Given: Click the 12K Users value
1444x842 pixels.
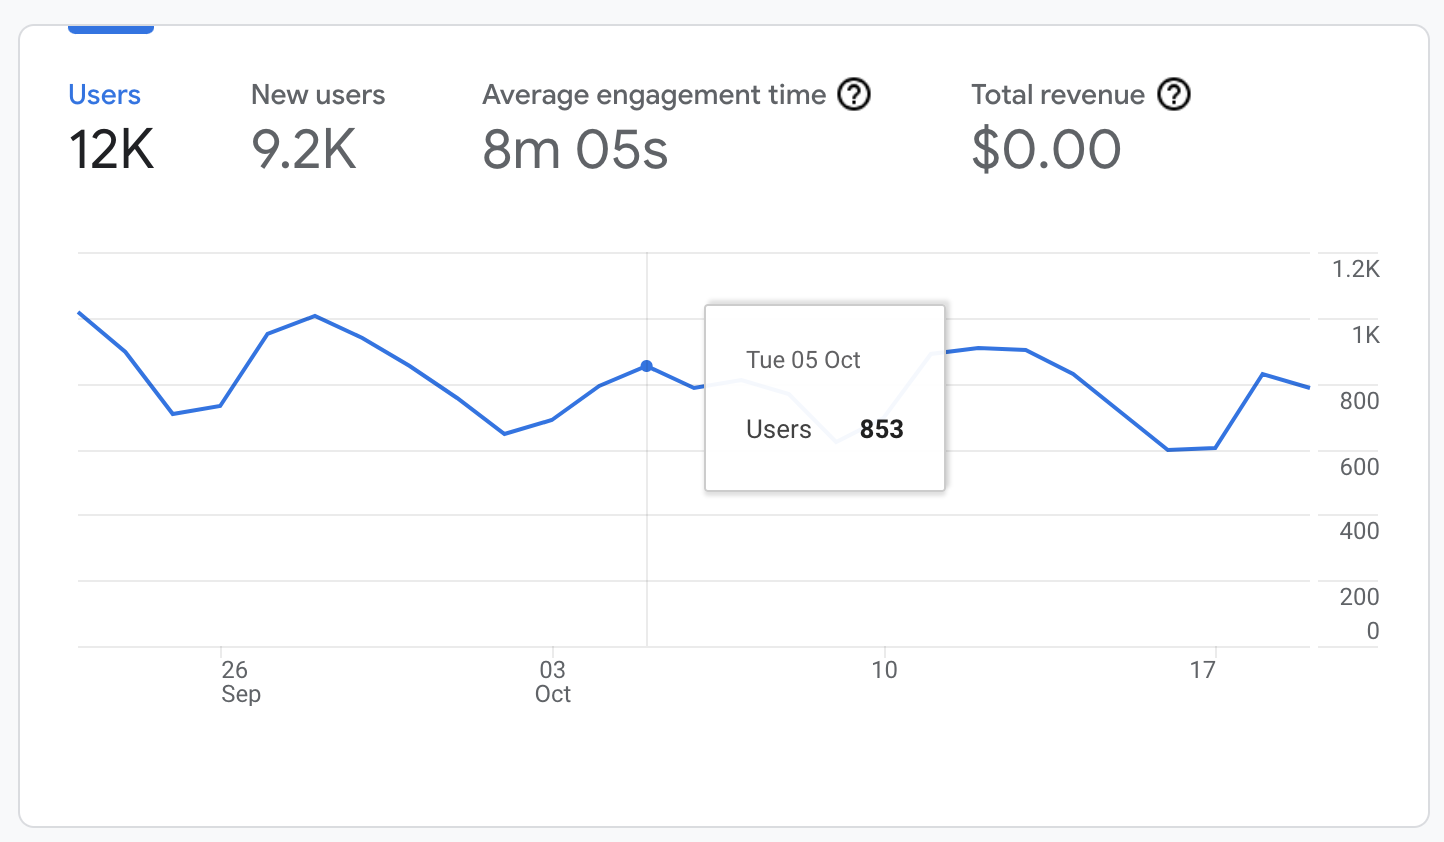Looking at the screenshot, I should pyautogui.click(x=110, y=150).
